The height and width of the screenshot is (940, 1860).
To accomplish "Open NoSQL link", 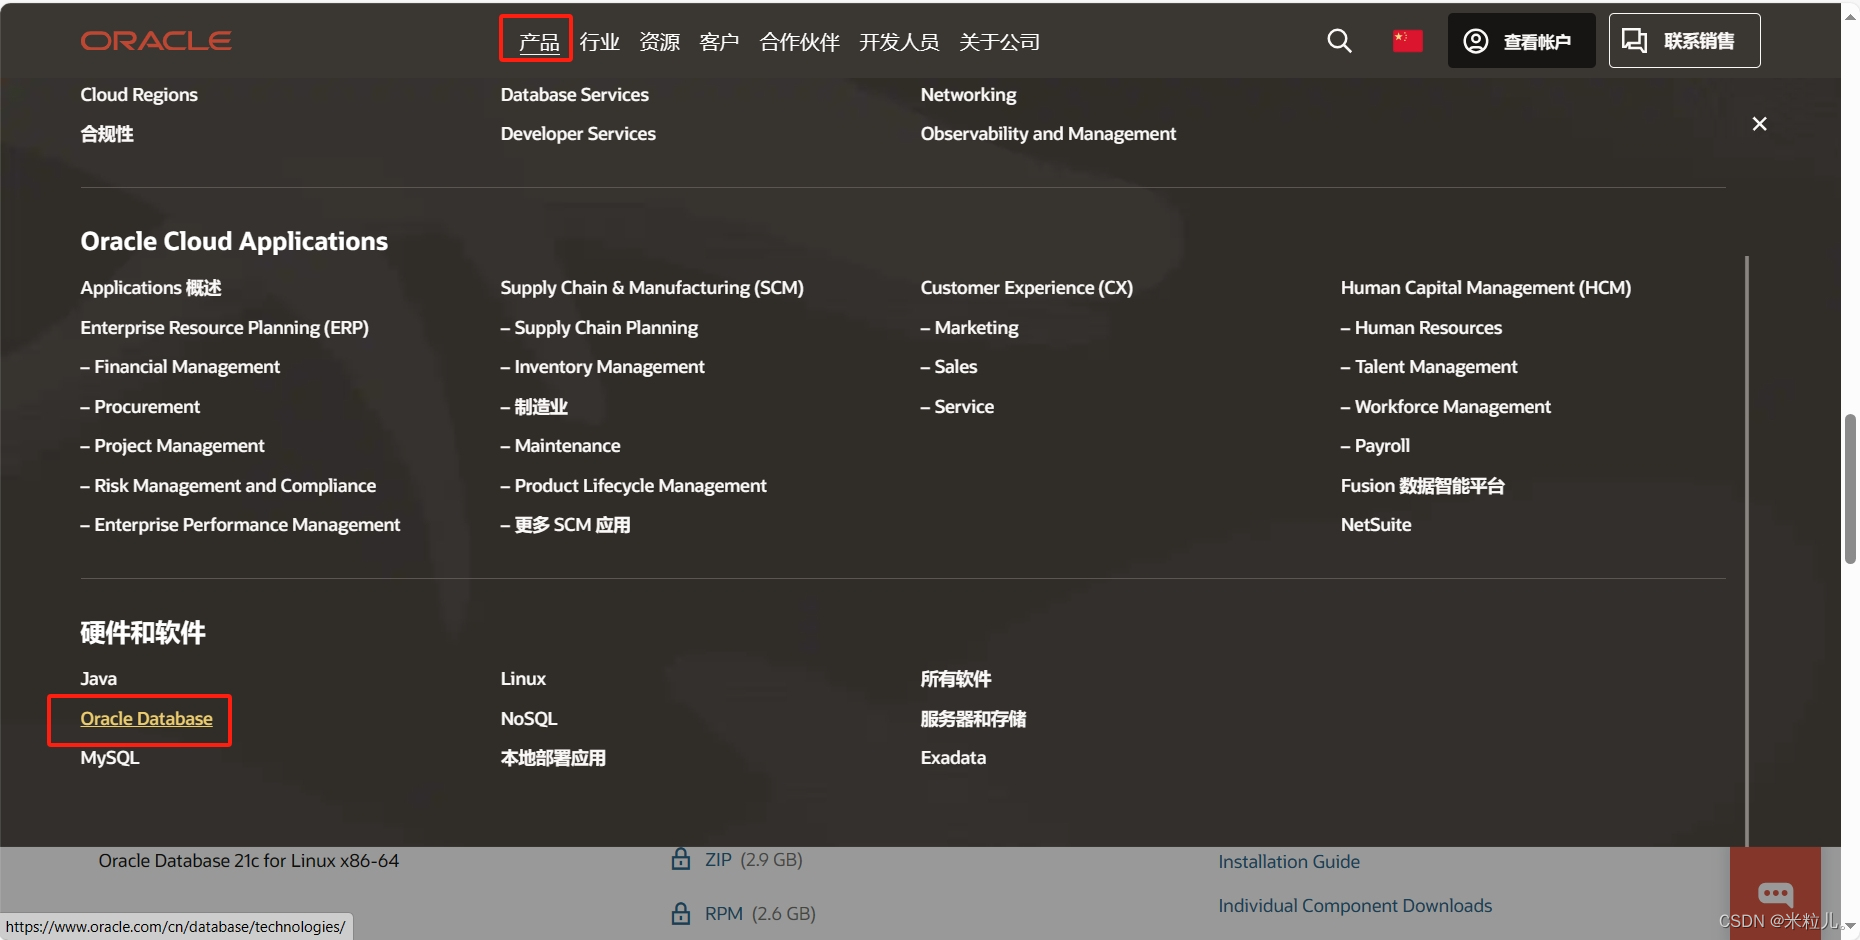I will click(529, 719).
